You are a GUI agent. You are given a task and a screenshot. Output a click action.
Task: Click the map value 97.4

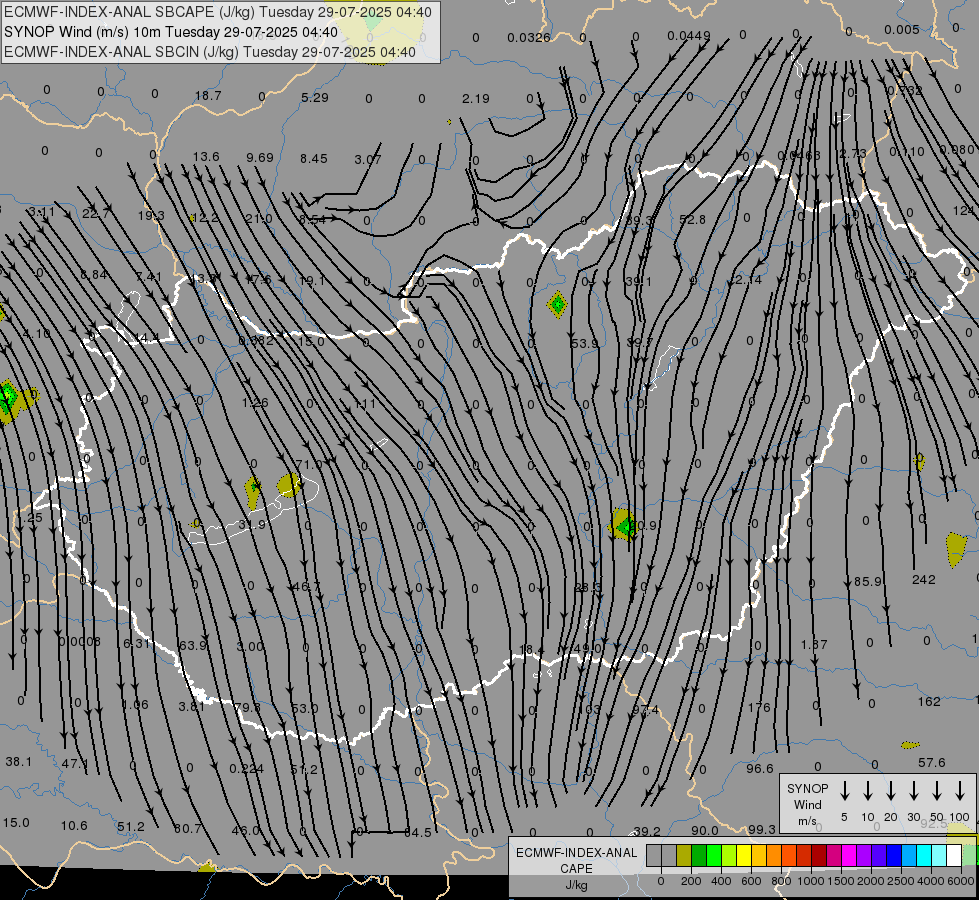[x=646, y=710]
